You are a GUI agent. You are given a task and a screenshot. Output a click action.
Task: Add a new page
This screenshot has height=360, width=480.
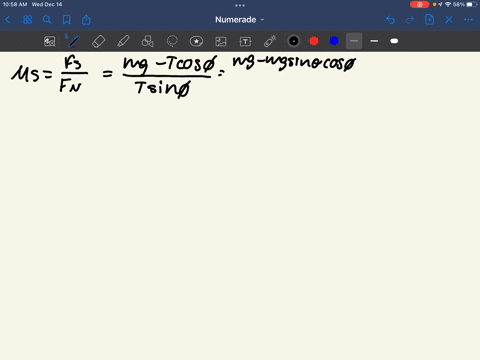tap(429, 20)
